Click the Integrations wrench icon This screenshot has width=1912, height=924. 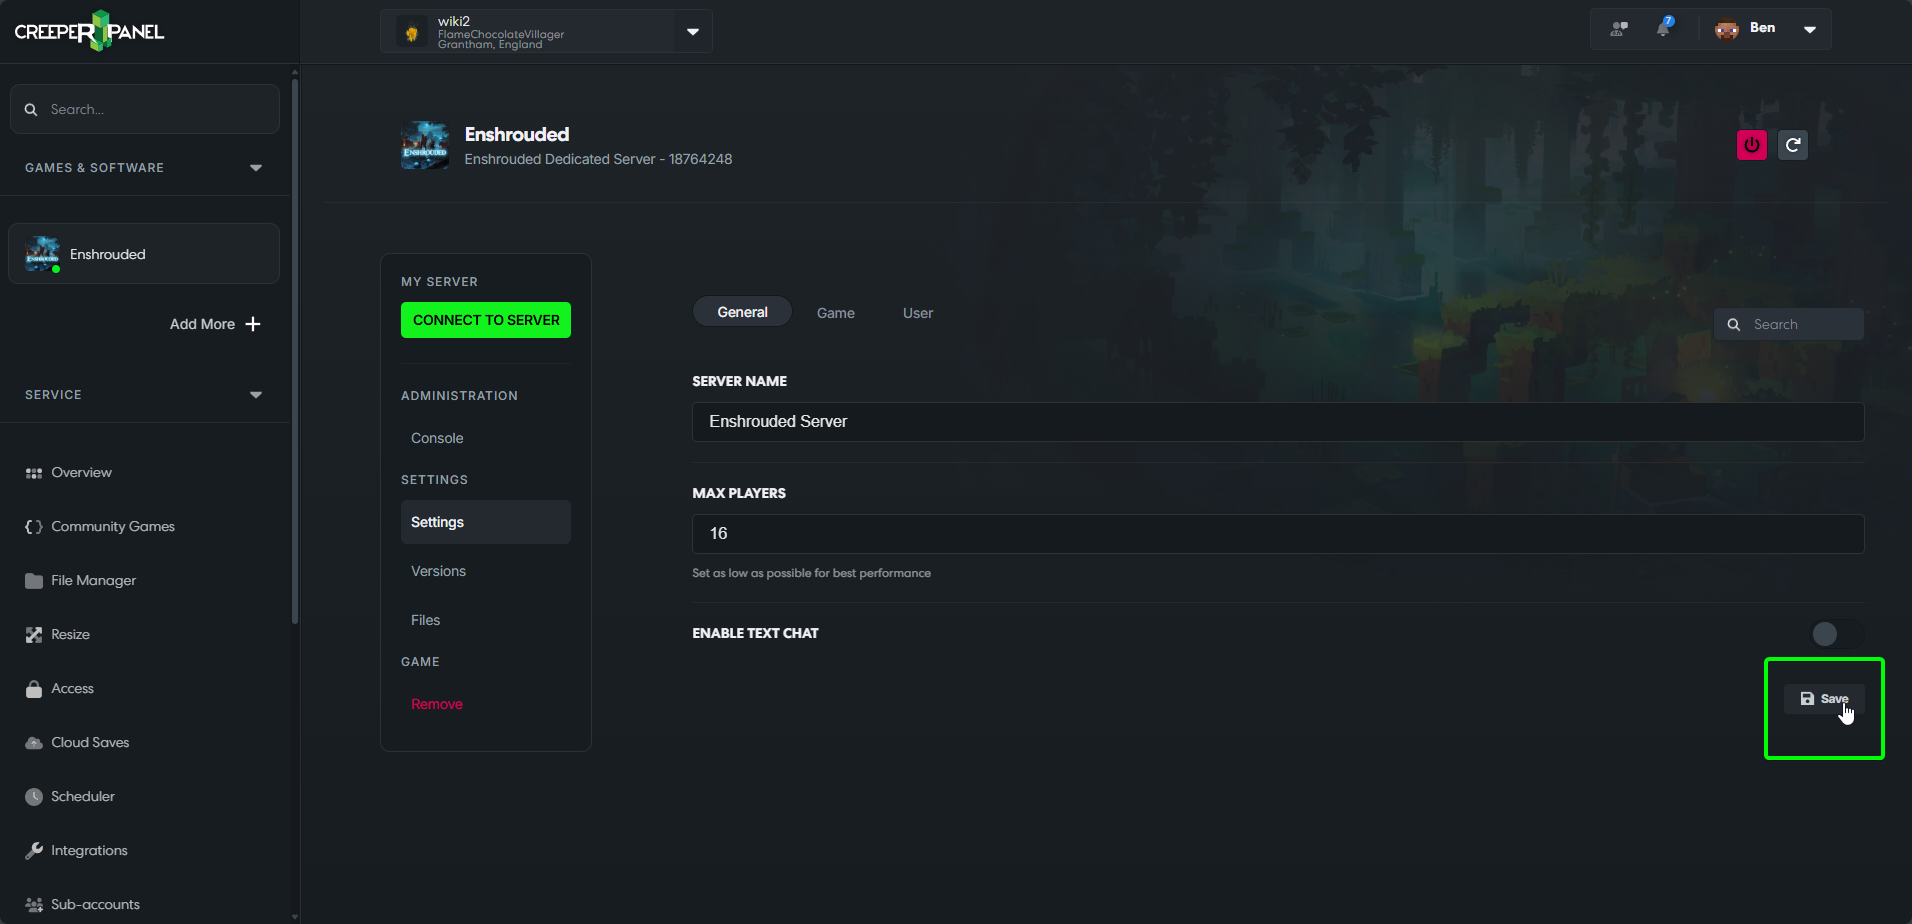[34, 851]
